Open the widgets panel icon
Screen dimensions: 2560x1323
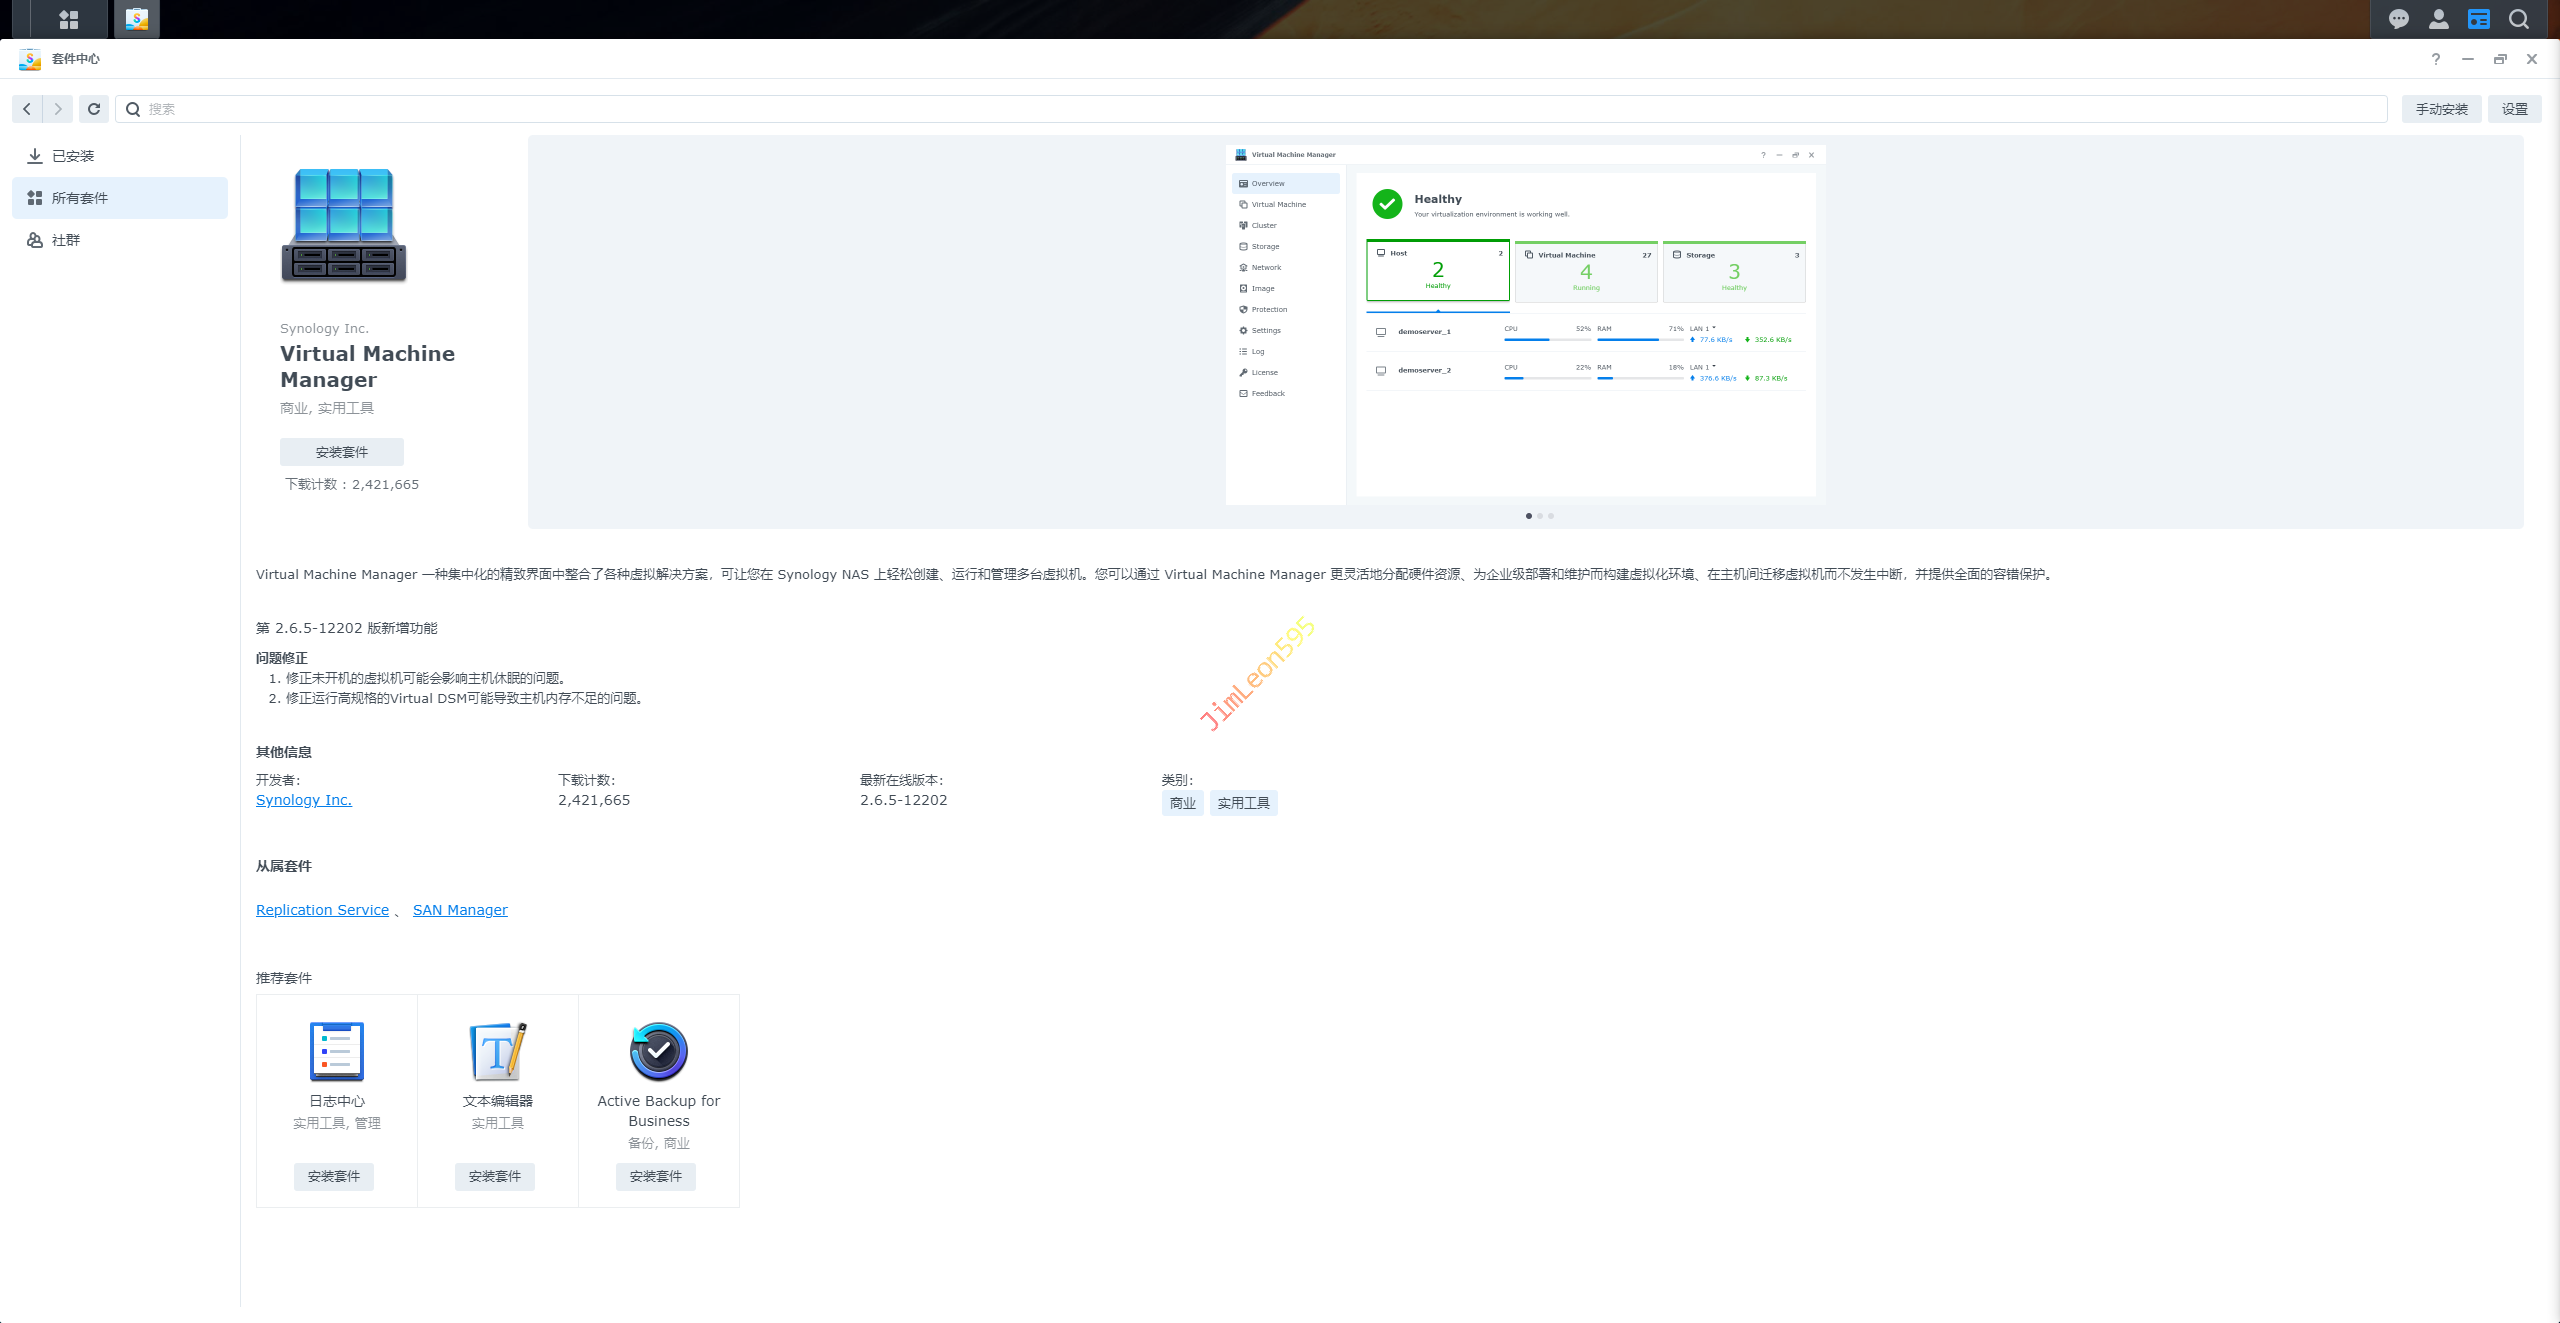(x=2478, y=19)
